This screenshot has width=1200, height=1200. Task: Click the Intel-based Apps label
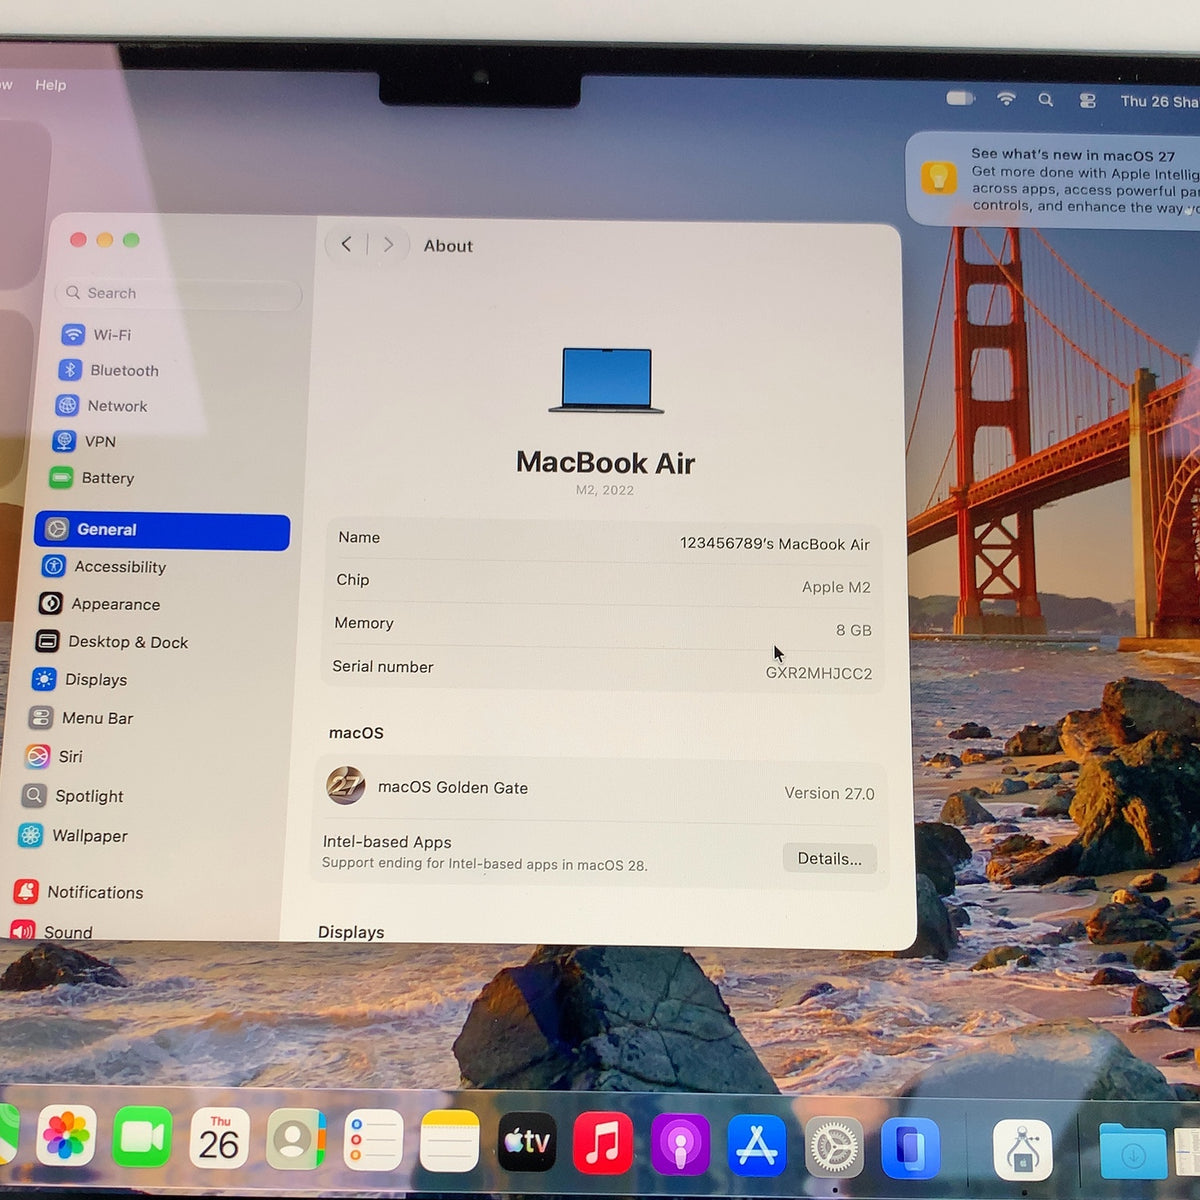387,842
